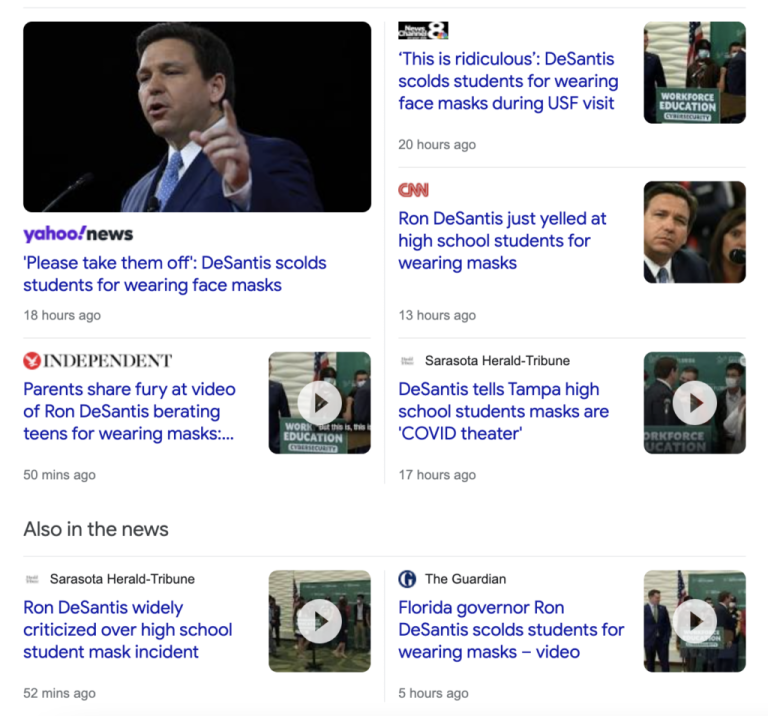Play The Guardian's DeSantis video
Viewport: 768px width, 716px height.
[694, 621]
